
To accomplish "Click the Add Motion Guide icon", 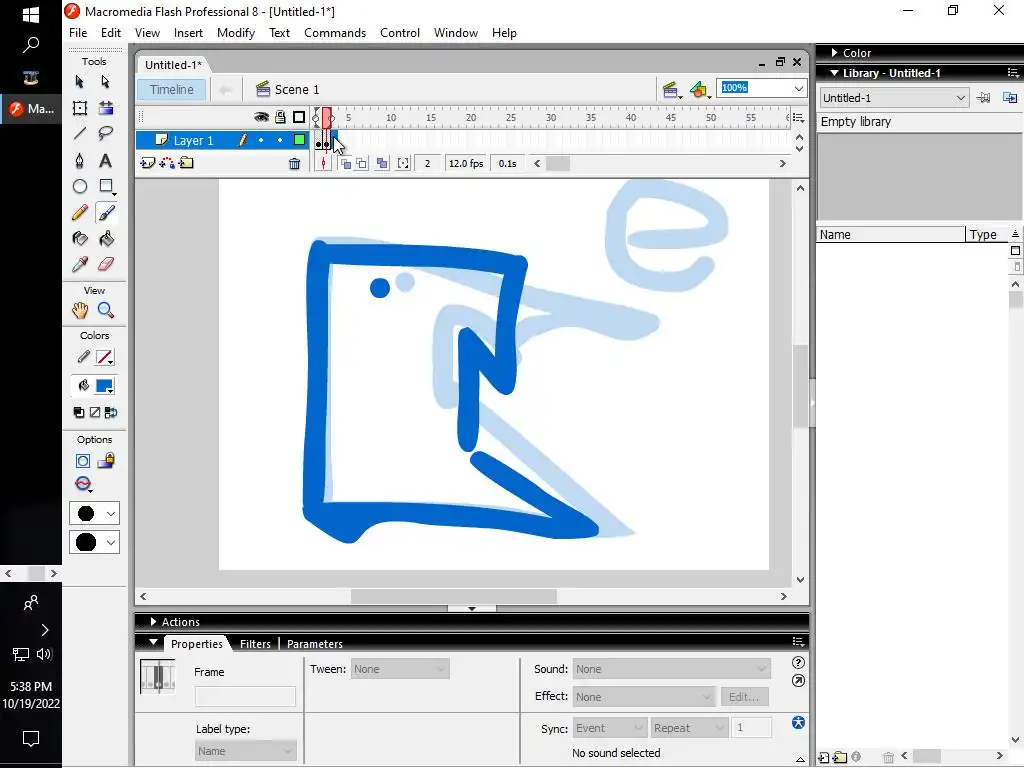I will (167, 163).
